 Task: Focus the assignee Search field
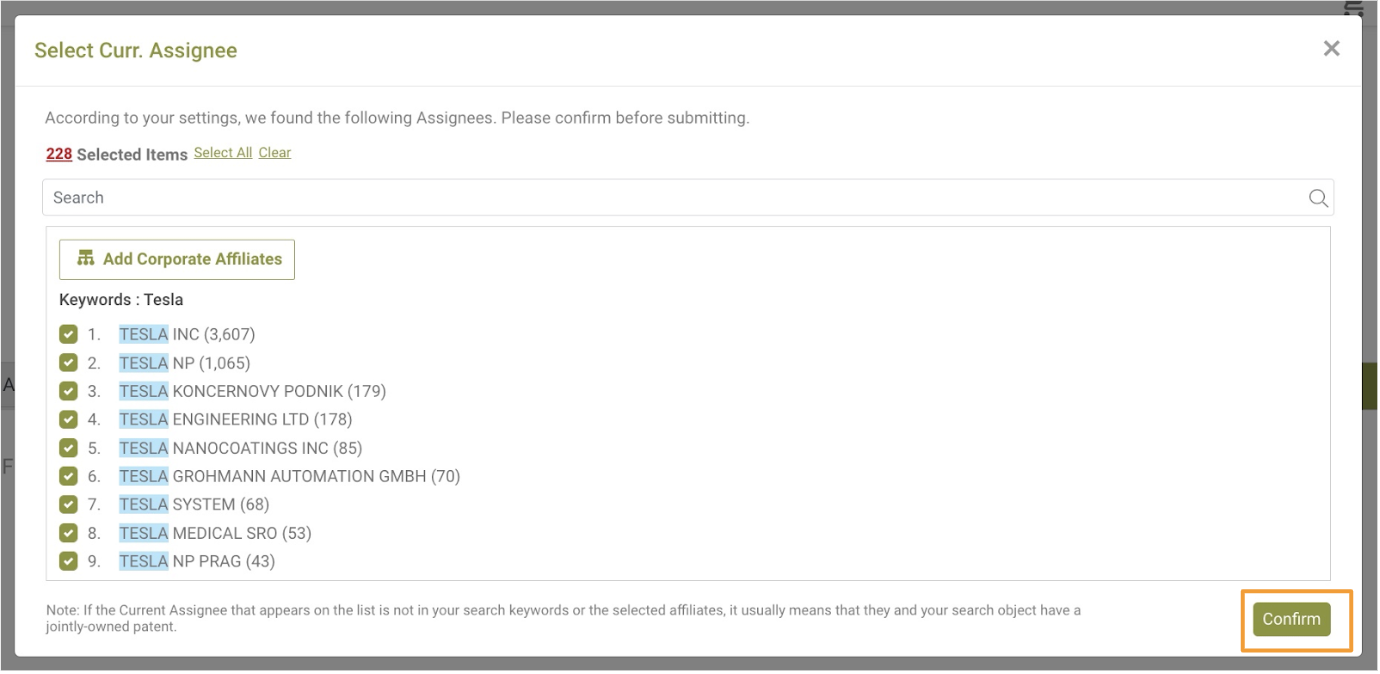point(688,198)
